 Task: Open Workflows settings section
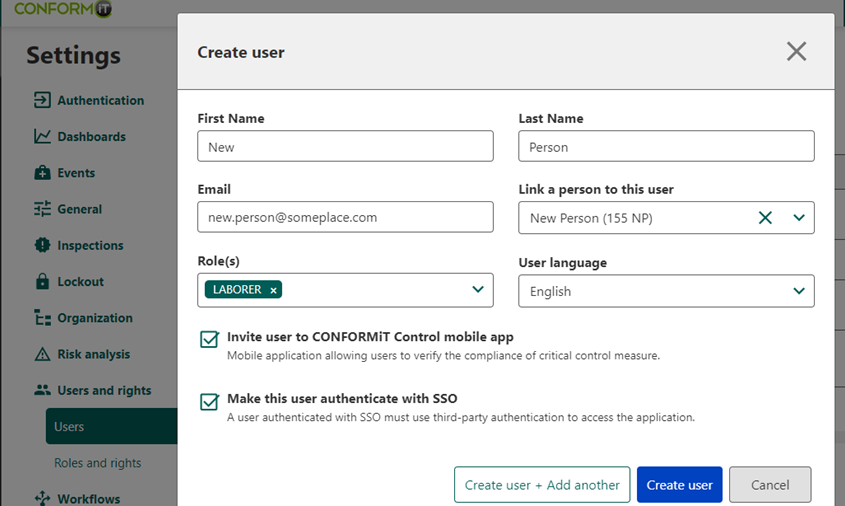(89, 499)
